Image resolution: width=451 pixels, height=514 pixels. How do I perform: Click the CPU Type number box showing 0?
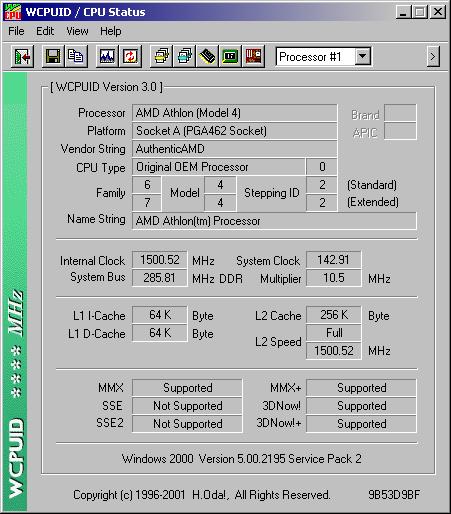[322, 167]
